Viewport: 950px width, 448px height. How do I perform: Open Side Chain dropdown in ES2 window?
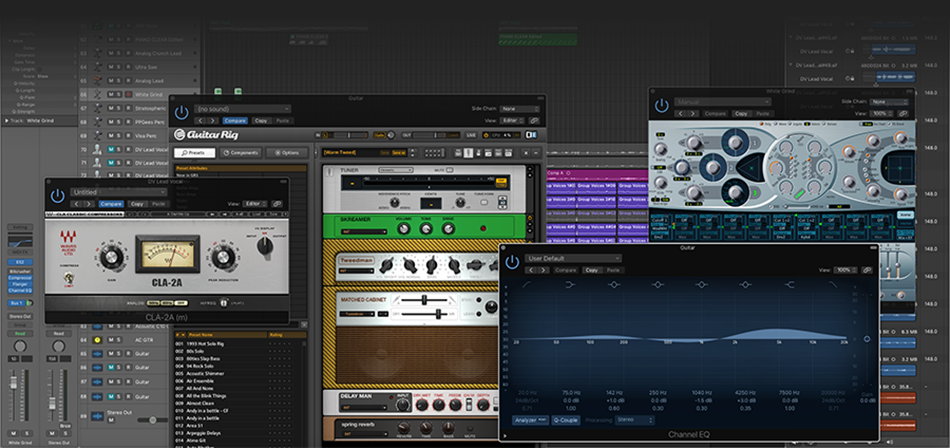[889, 102]
